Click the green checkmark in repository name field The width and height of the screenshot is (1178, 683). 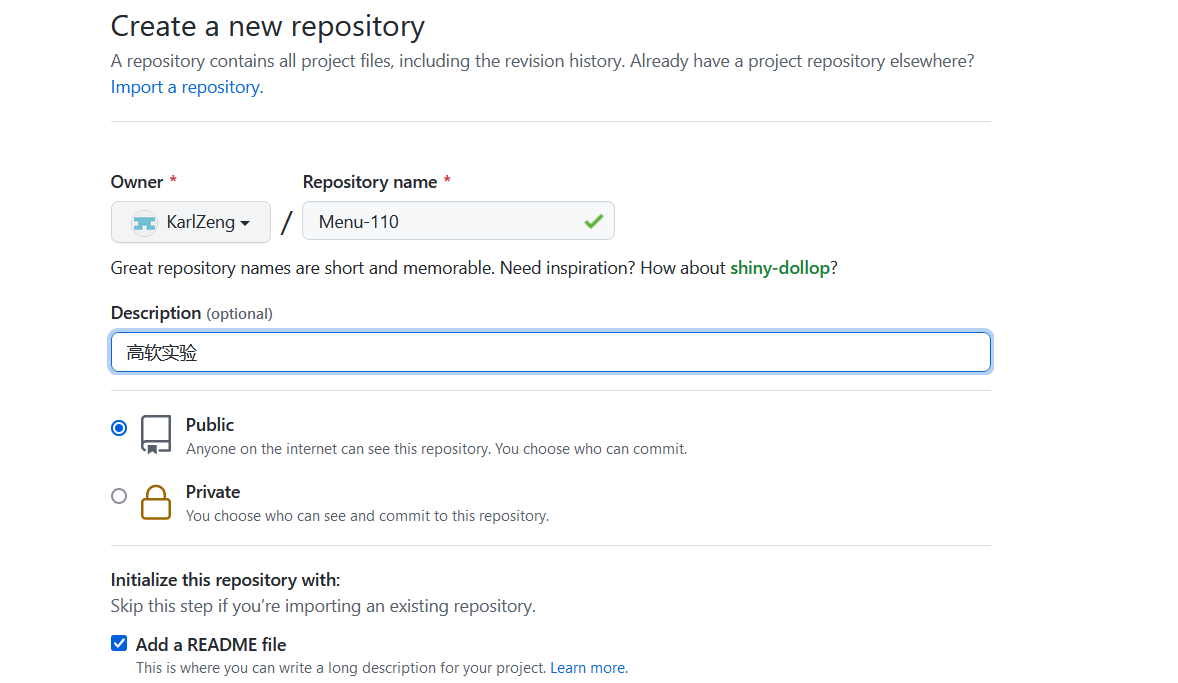click(x=594, y=221)
